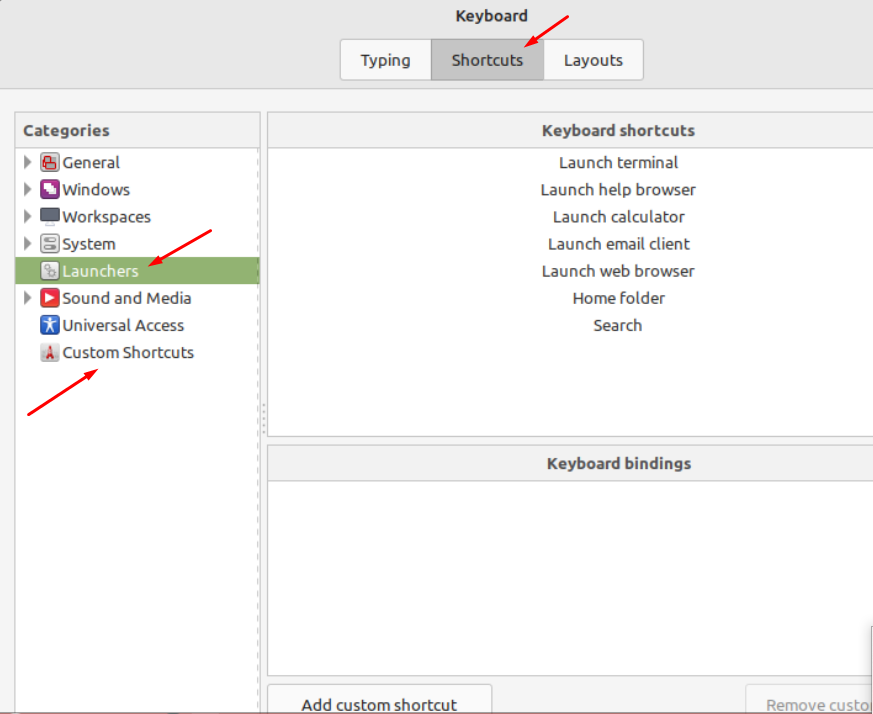Expand the System category arrow
This screenshot has height=714, width=873.
pyautogui.click(x=27, y=244)
